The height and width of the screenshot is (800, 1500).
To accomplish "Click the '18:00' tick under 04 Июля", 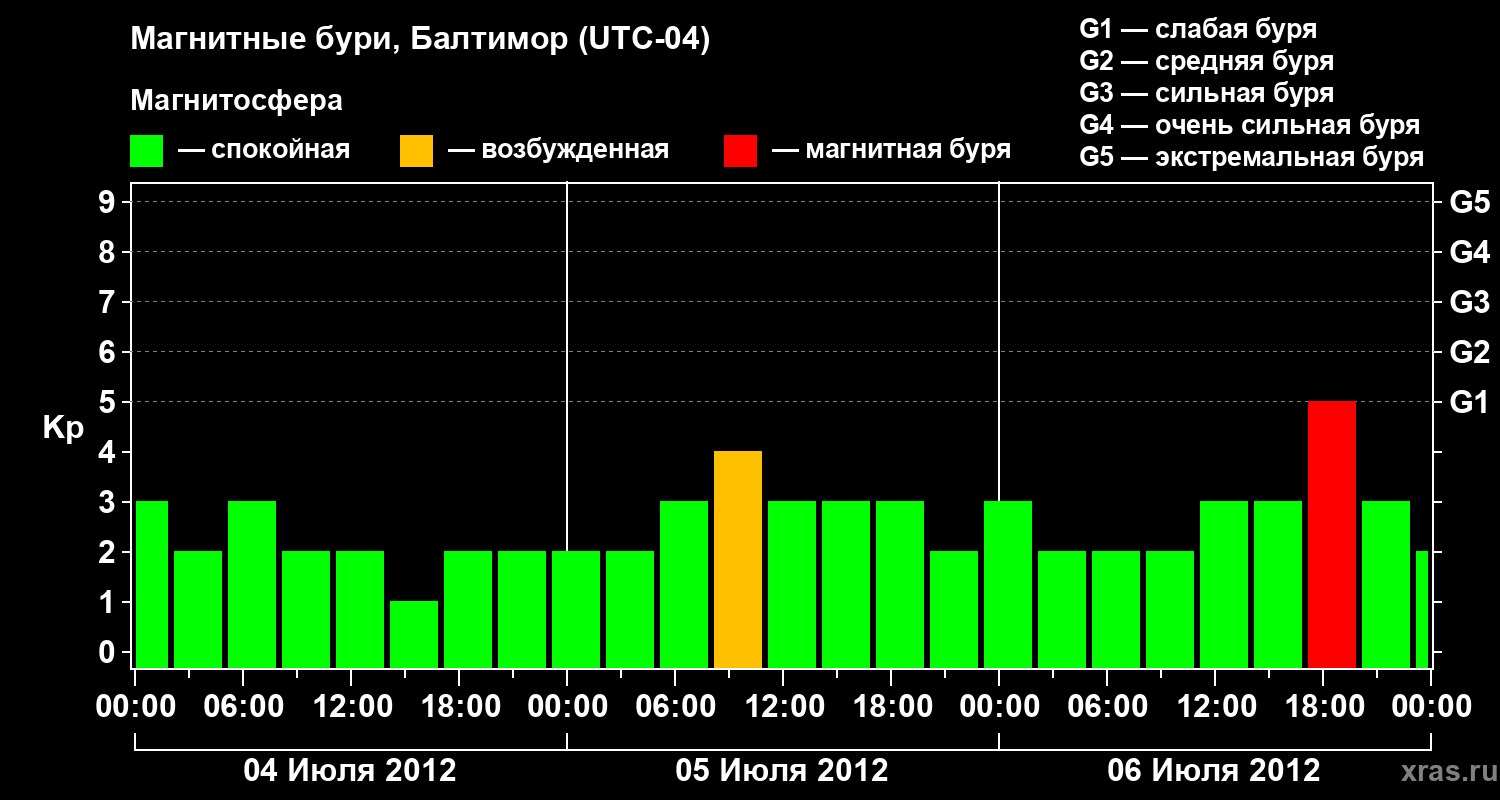I will [460, 706].
